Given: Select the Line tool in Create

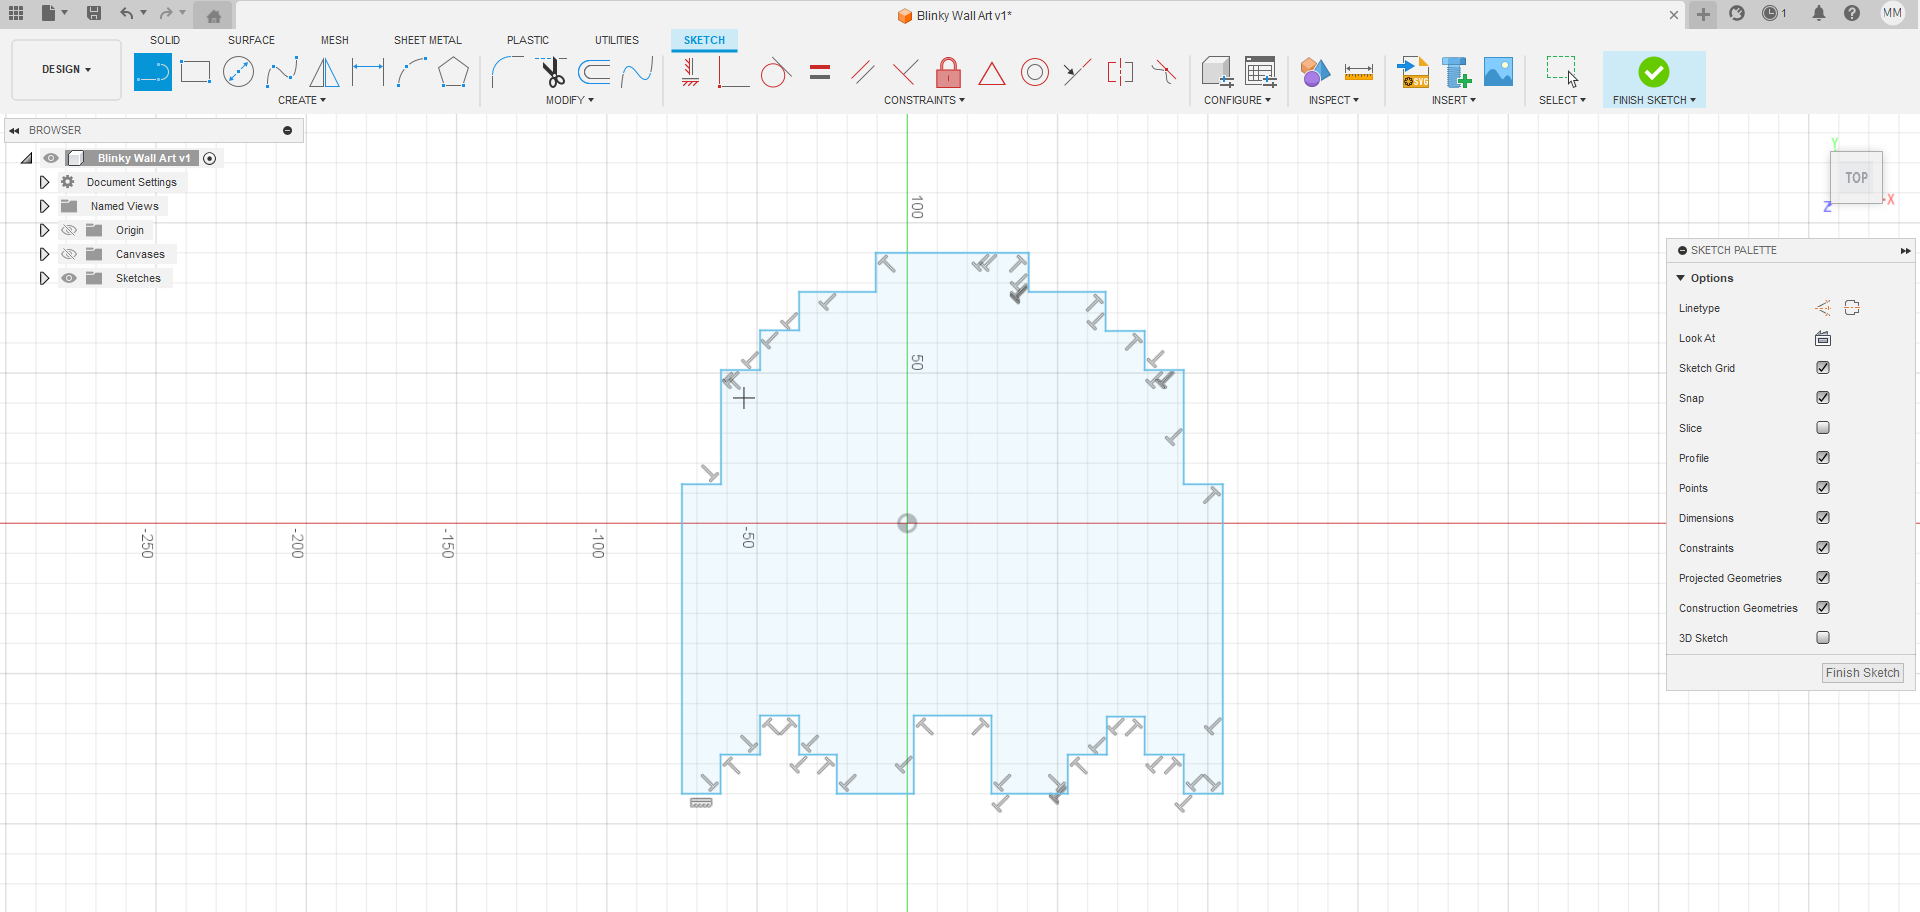Looking at the screenshot, I should point(153,72).
